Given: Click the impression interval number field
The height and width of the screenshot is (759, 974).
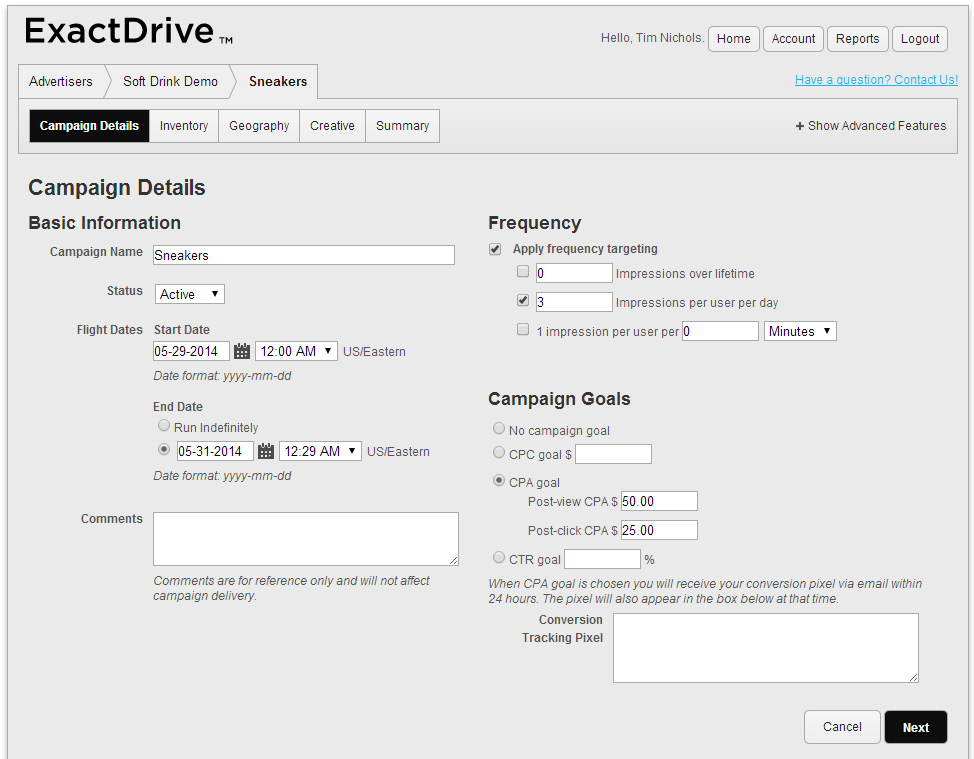Looking at the screenshot, I should click(721, 331).
